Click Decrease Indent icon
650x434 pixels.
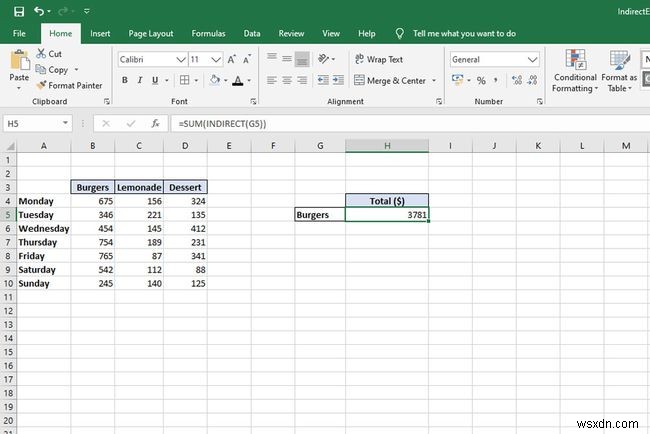point(323,80)
